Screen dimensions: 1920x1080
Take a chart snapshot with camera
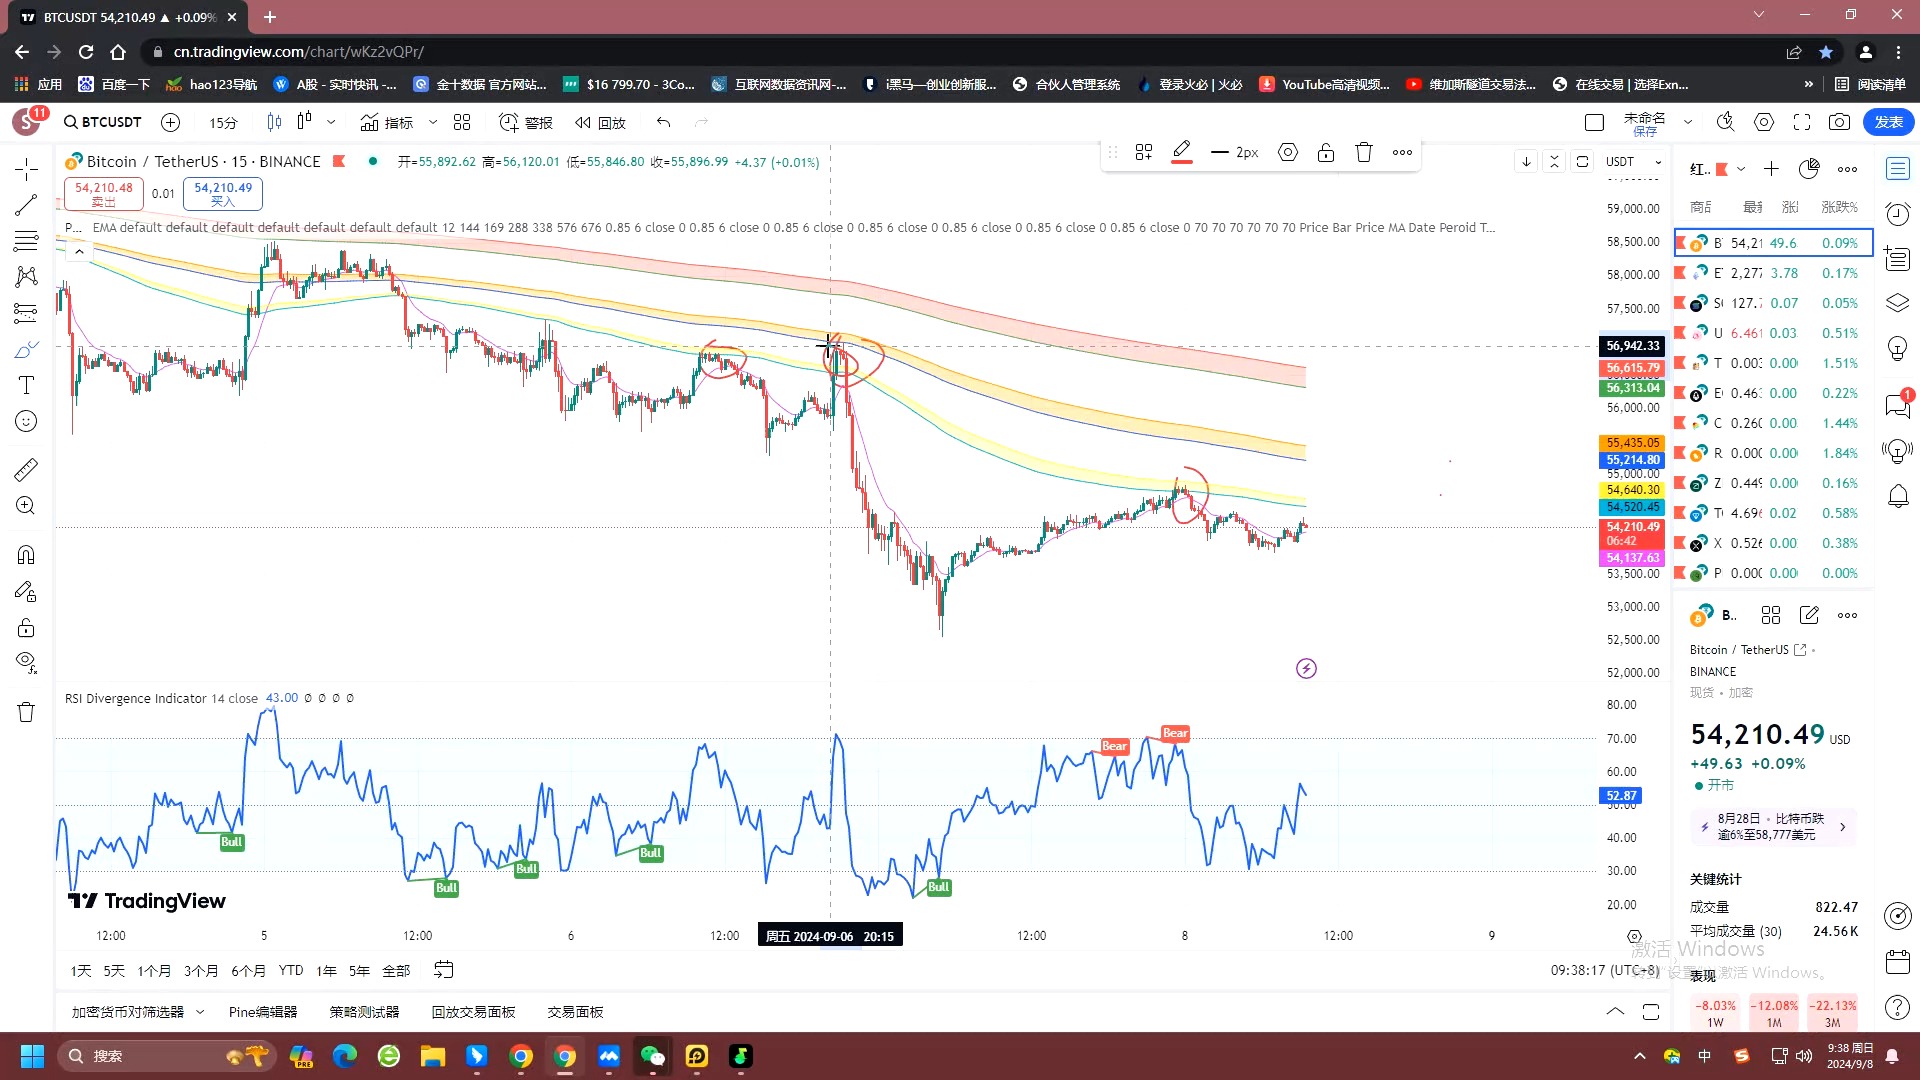(1839, 122)
